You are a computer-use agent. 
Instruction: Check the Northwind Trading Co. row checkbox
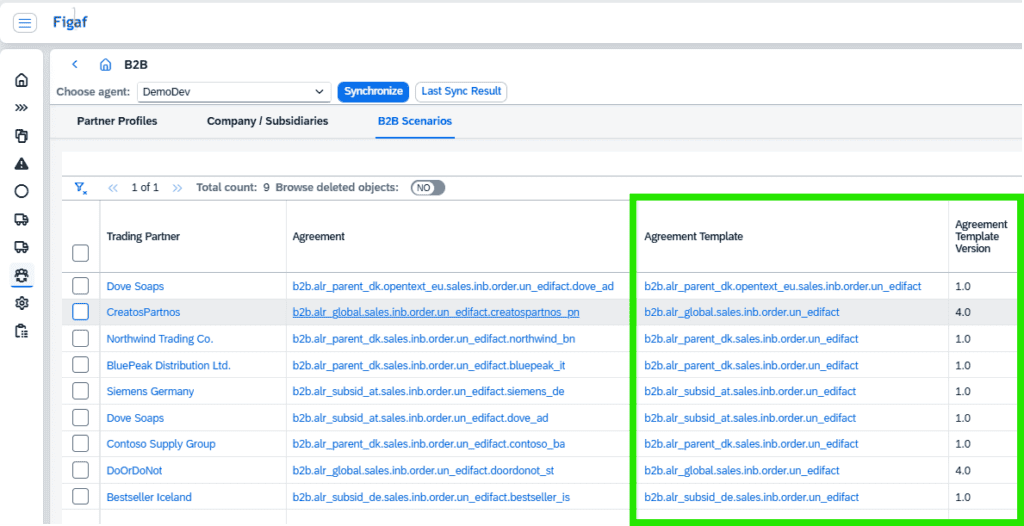(80, 338)
